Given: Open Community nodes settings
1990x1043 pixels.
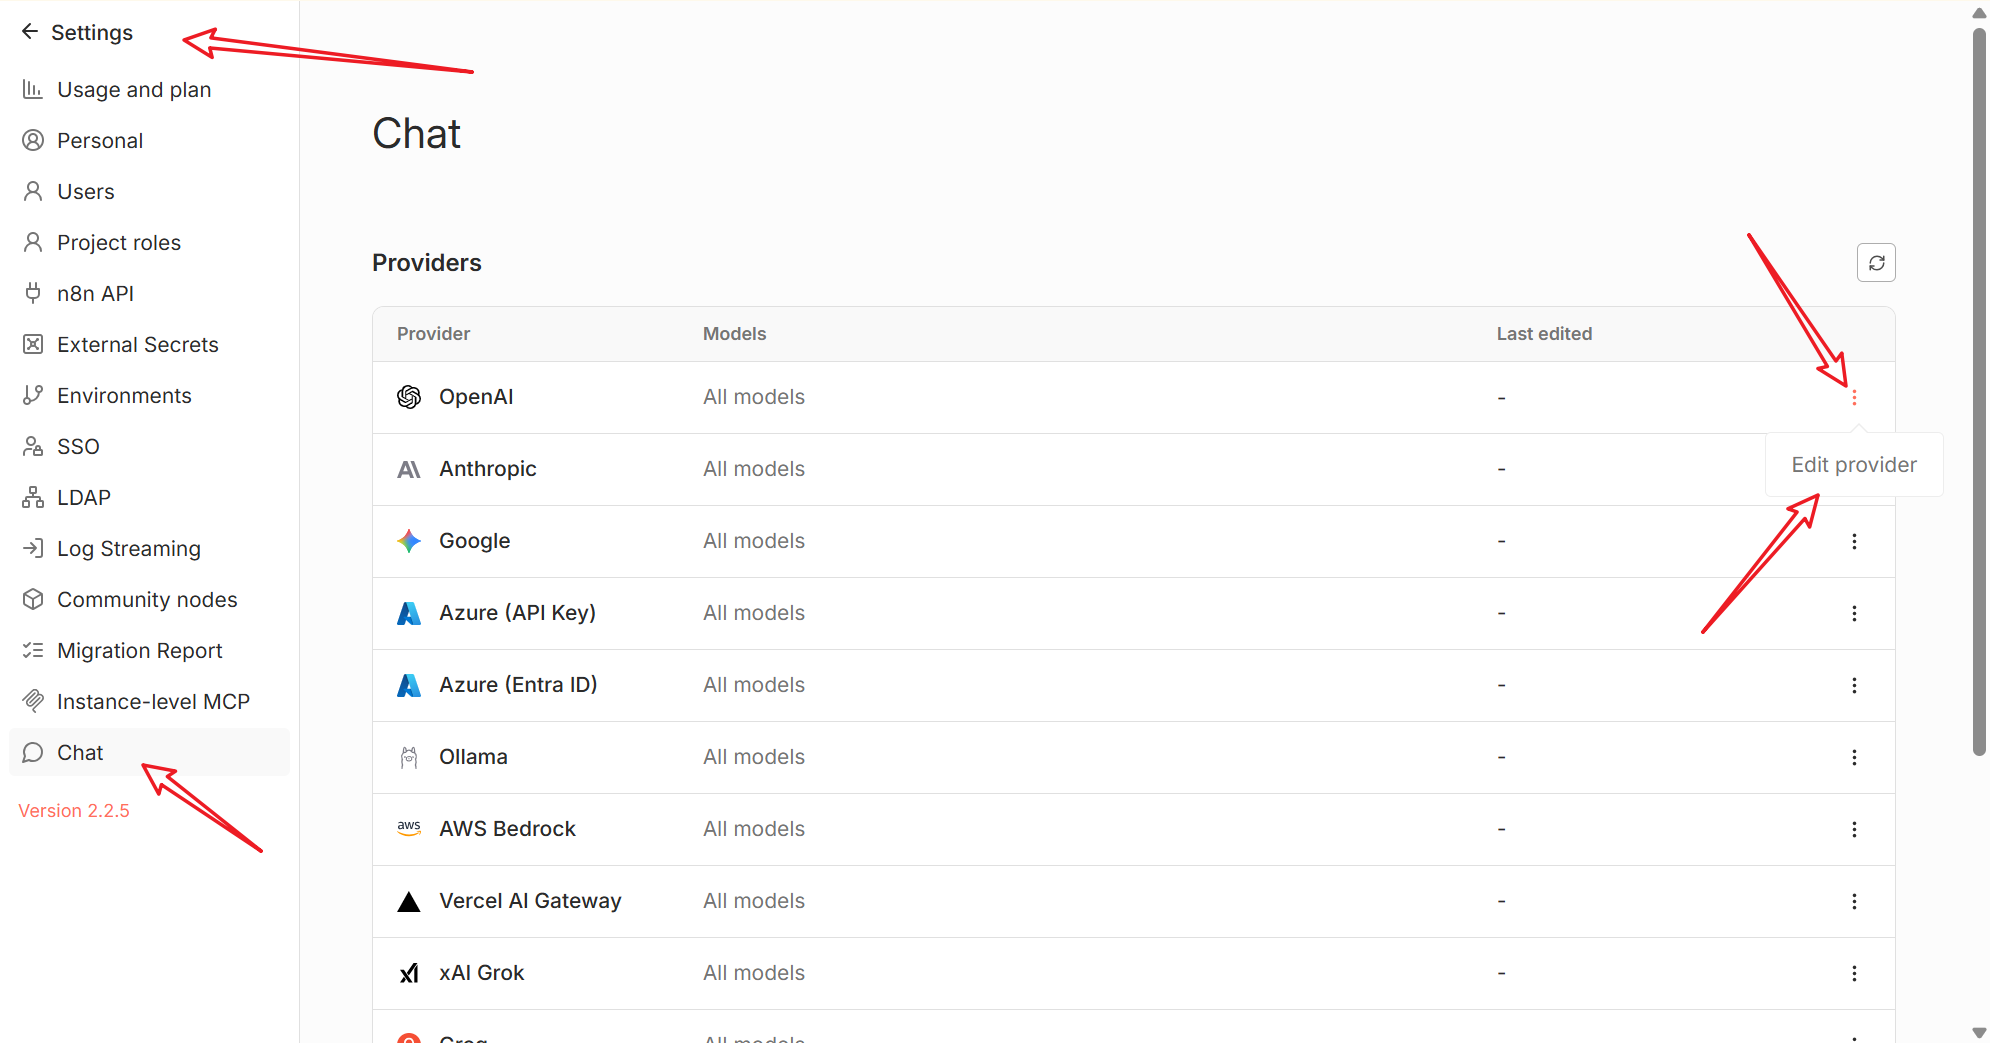Looking at the screenshot, I should click(149, 600).
